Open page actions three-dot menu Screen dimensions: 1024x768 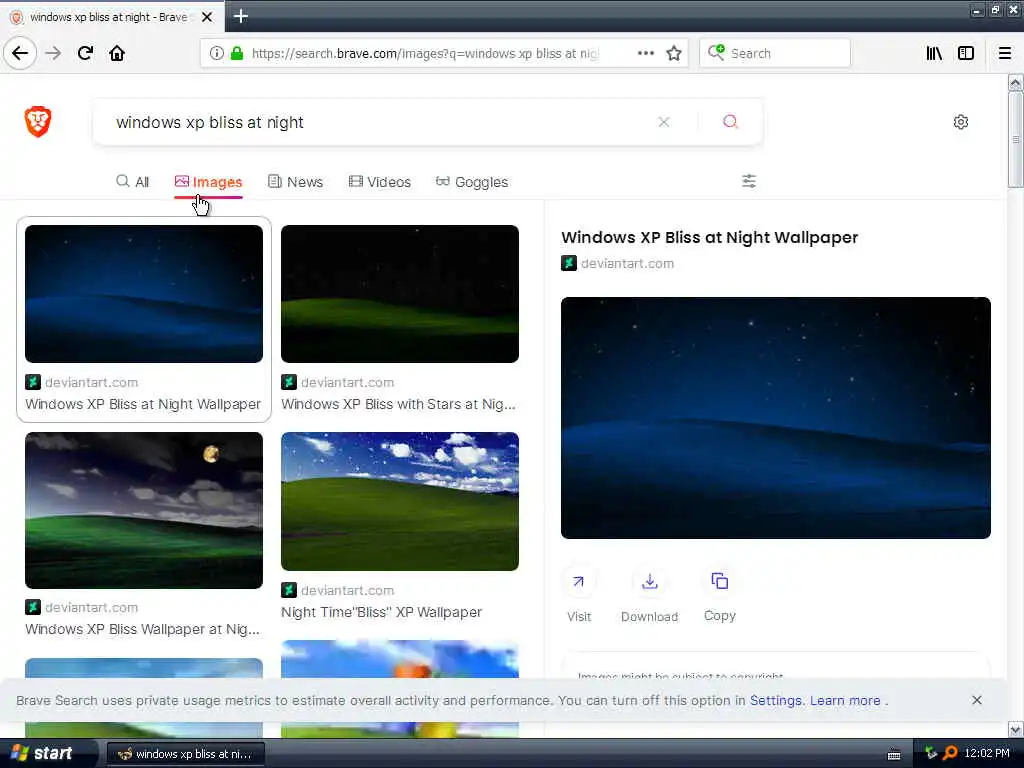click(645, 54)
